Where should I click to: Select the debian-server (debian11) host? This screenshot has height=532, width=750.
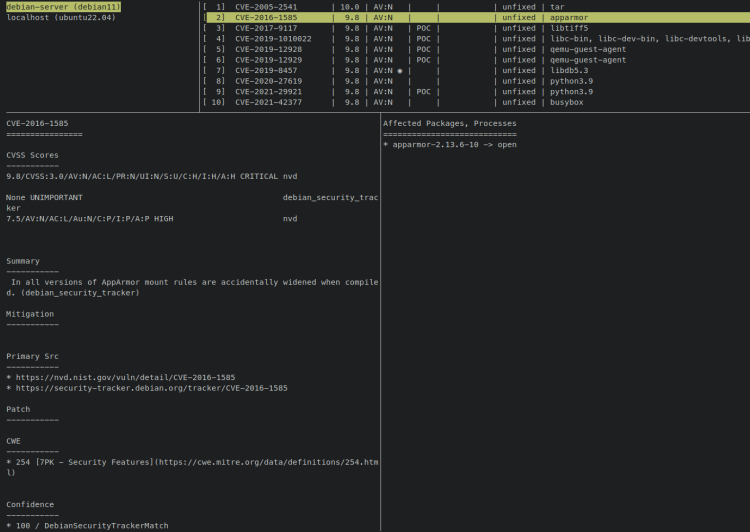pyautogui.click(x=63, y=7)
